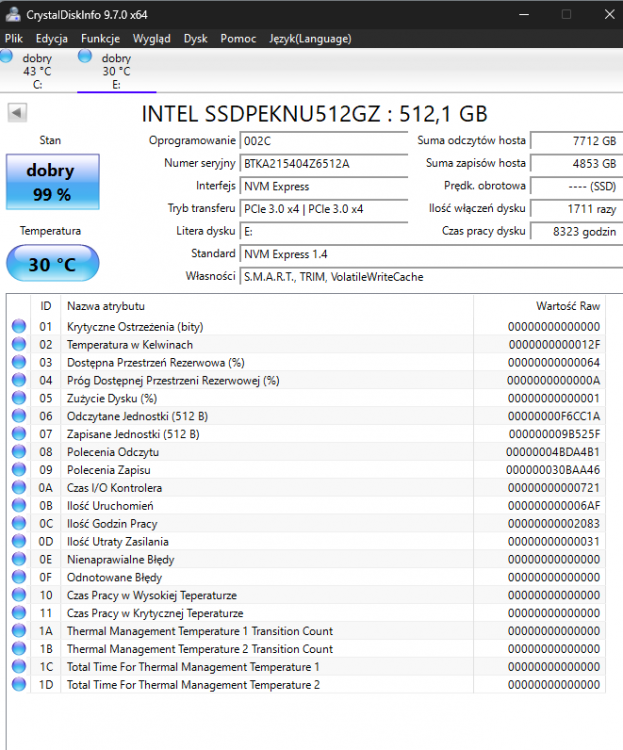This screenshot has width=623, height=750.
Task: Click the serial number field
Action: (323, 163)
